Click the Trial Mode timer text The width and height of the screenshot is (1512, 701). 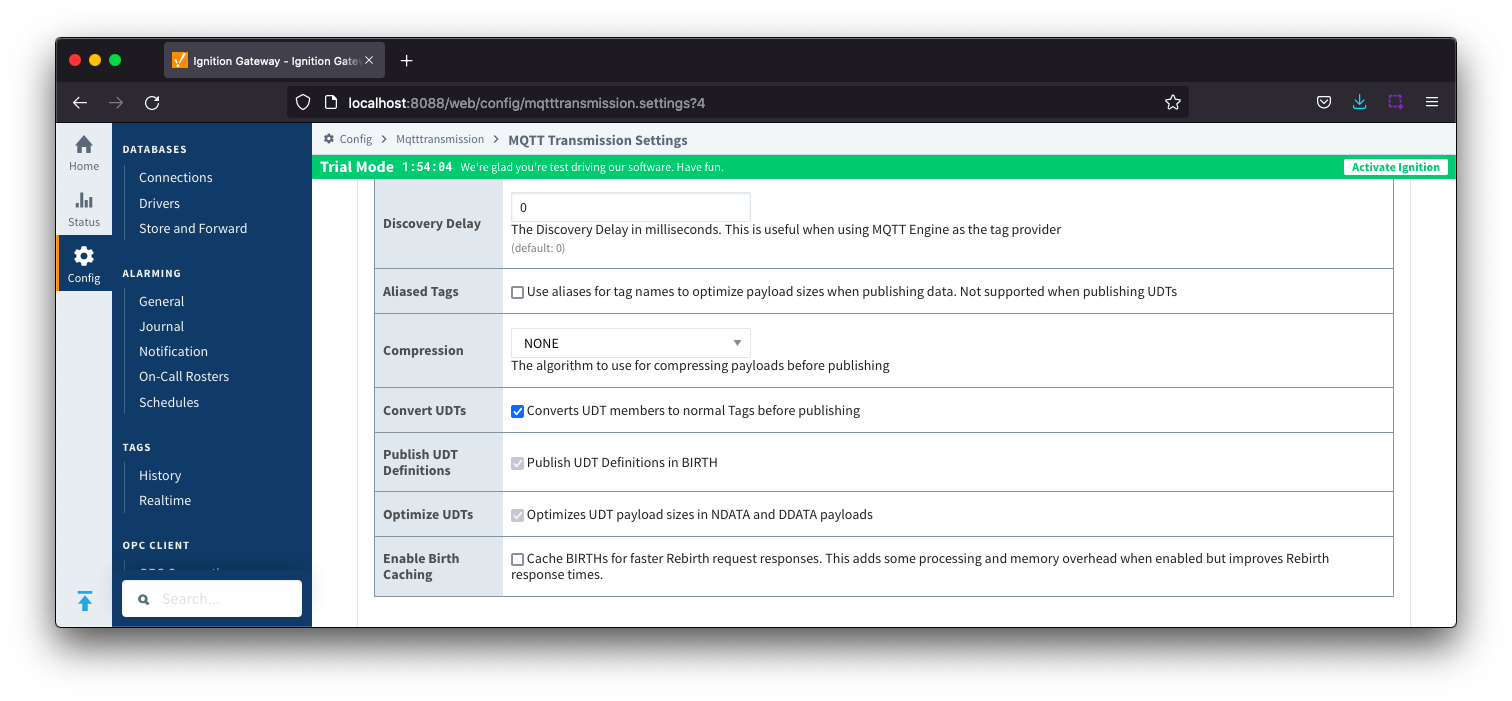pos(427,167)
